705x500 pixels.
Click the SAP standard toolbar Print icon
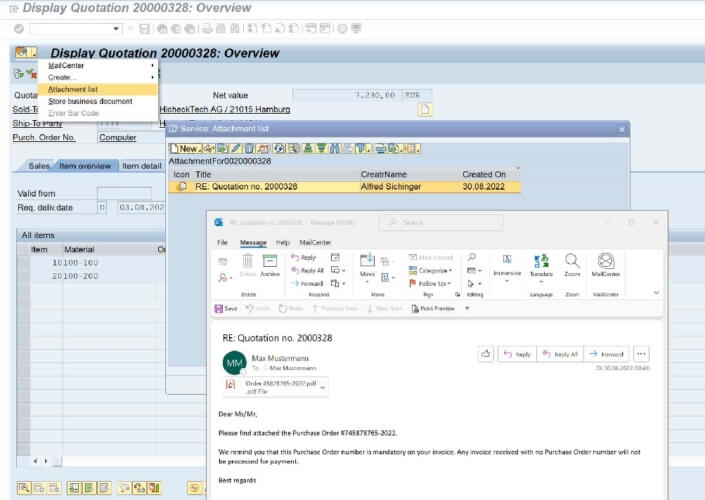207,29
